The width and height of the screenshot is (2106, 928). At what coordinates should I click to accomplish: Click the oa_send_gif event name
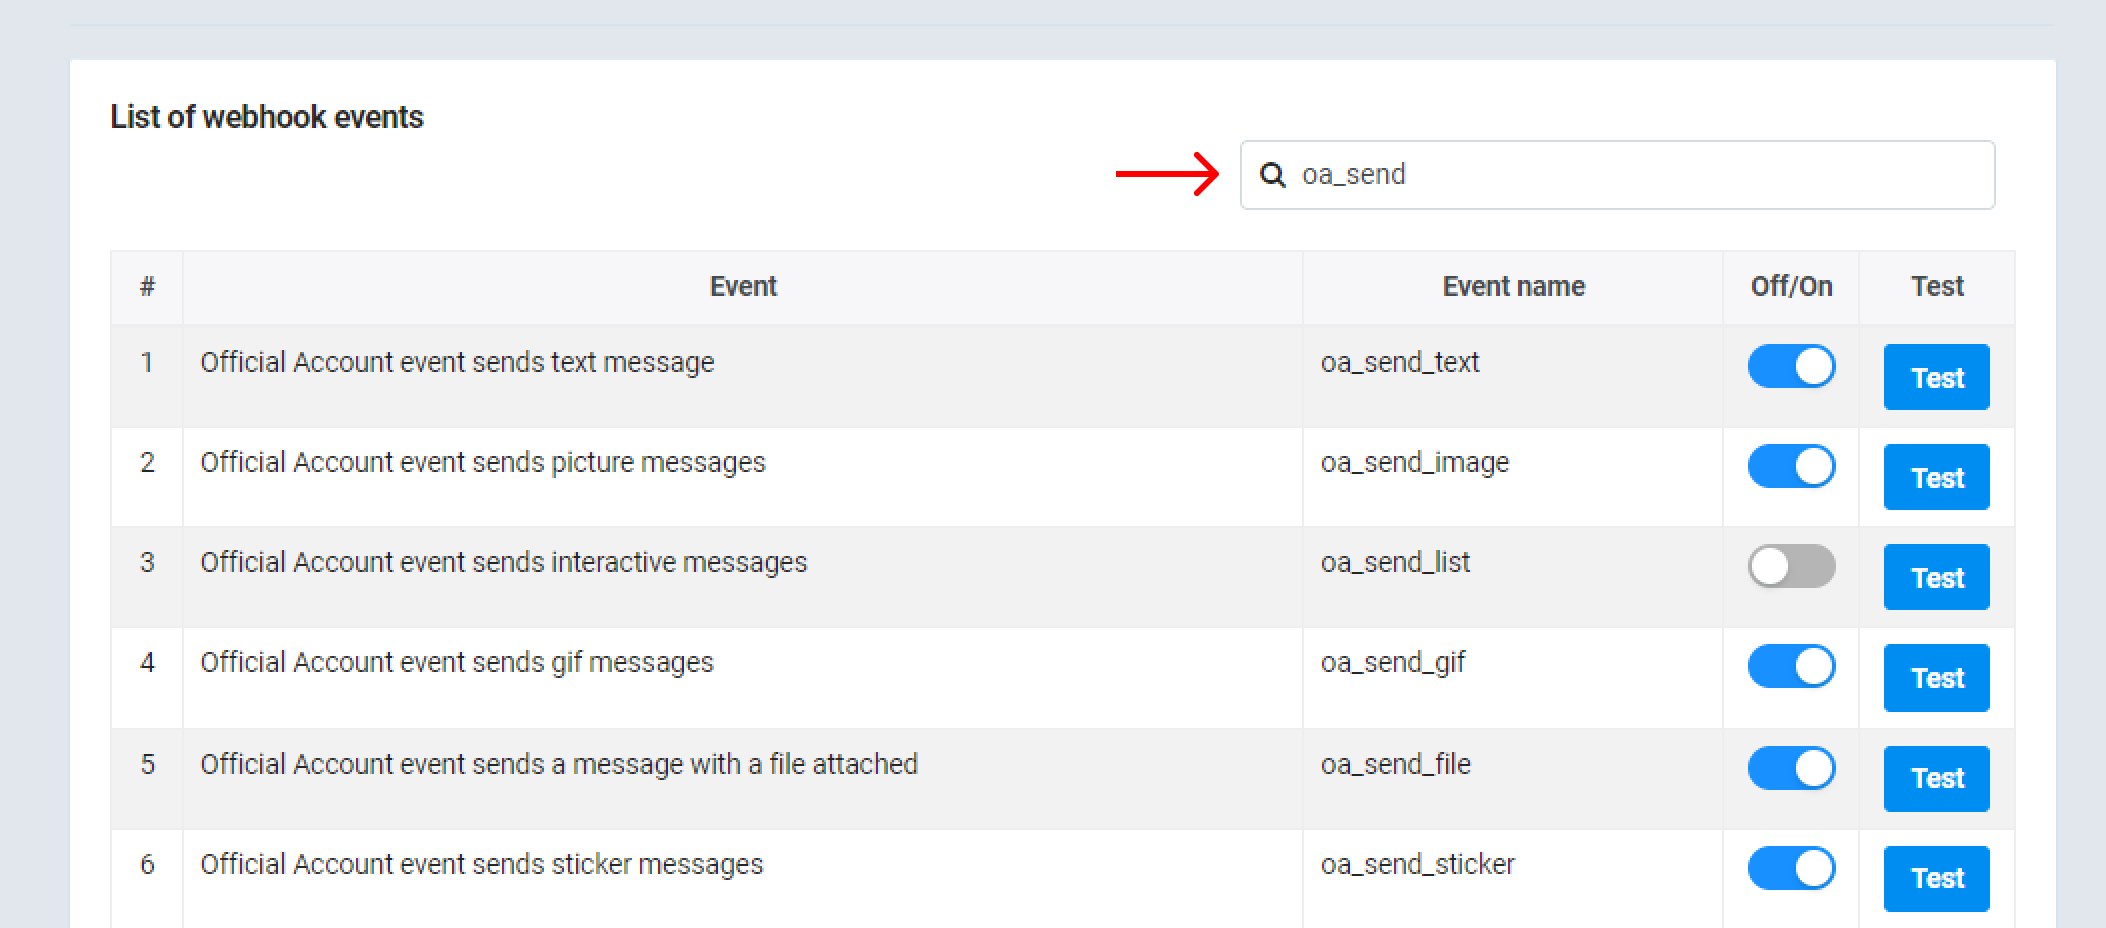(1393, 662)
